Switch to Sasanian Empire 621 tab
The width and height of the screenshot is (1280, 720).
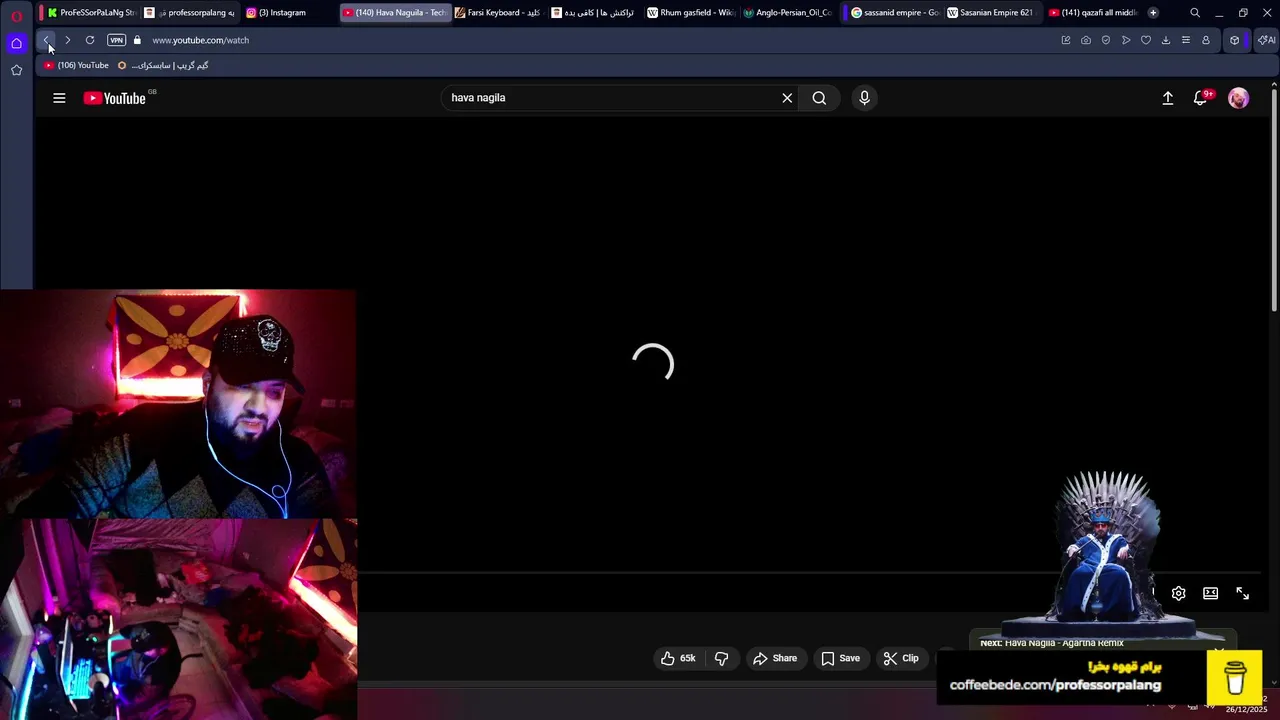[990, 13]
